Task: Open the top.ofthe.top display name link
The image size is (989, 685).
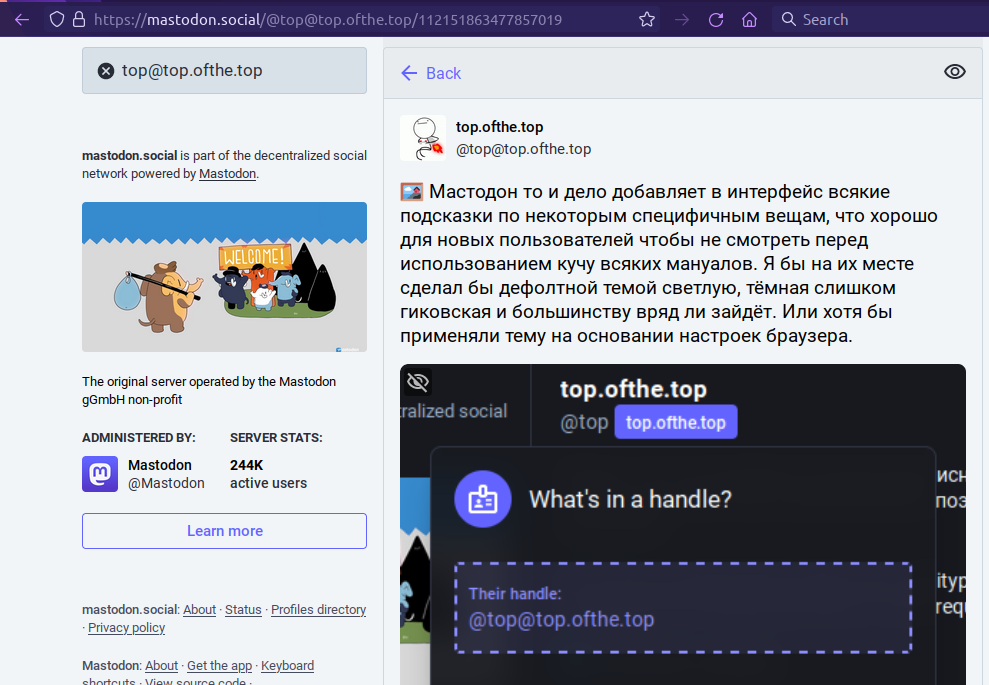Action: (500, 127)
